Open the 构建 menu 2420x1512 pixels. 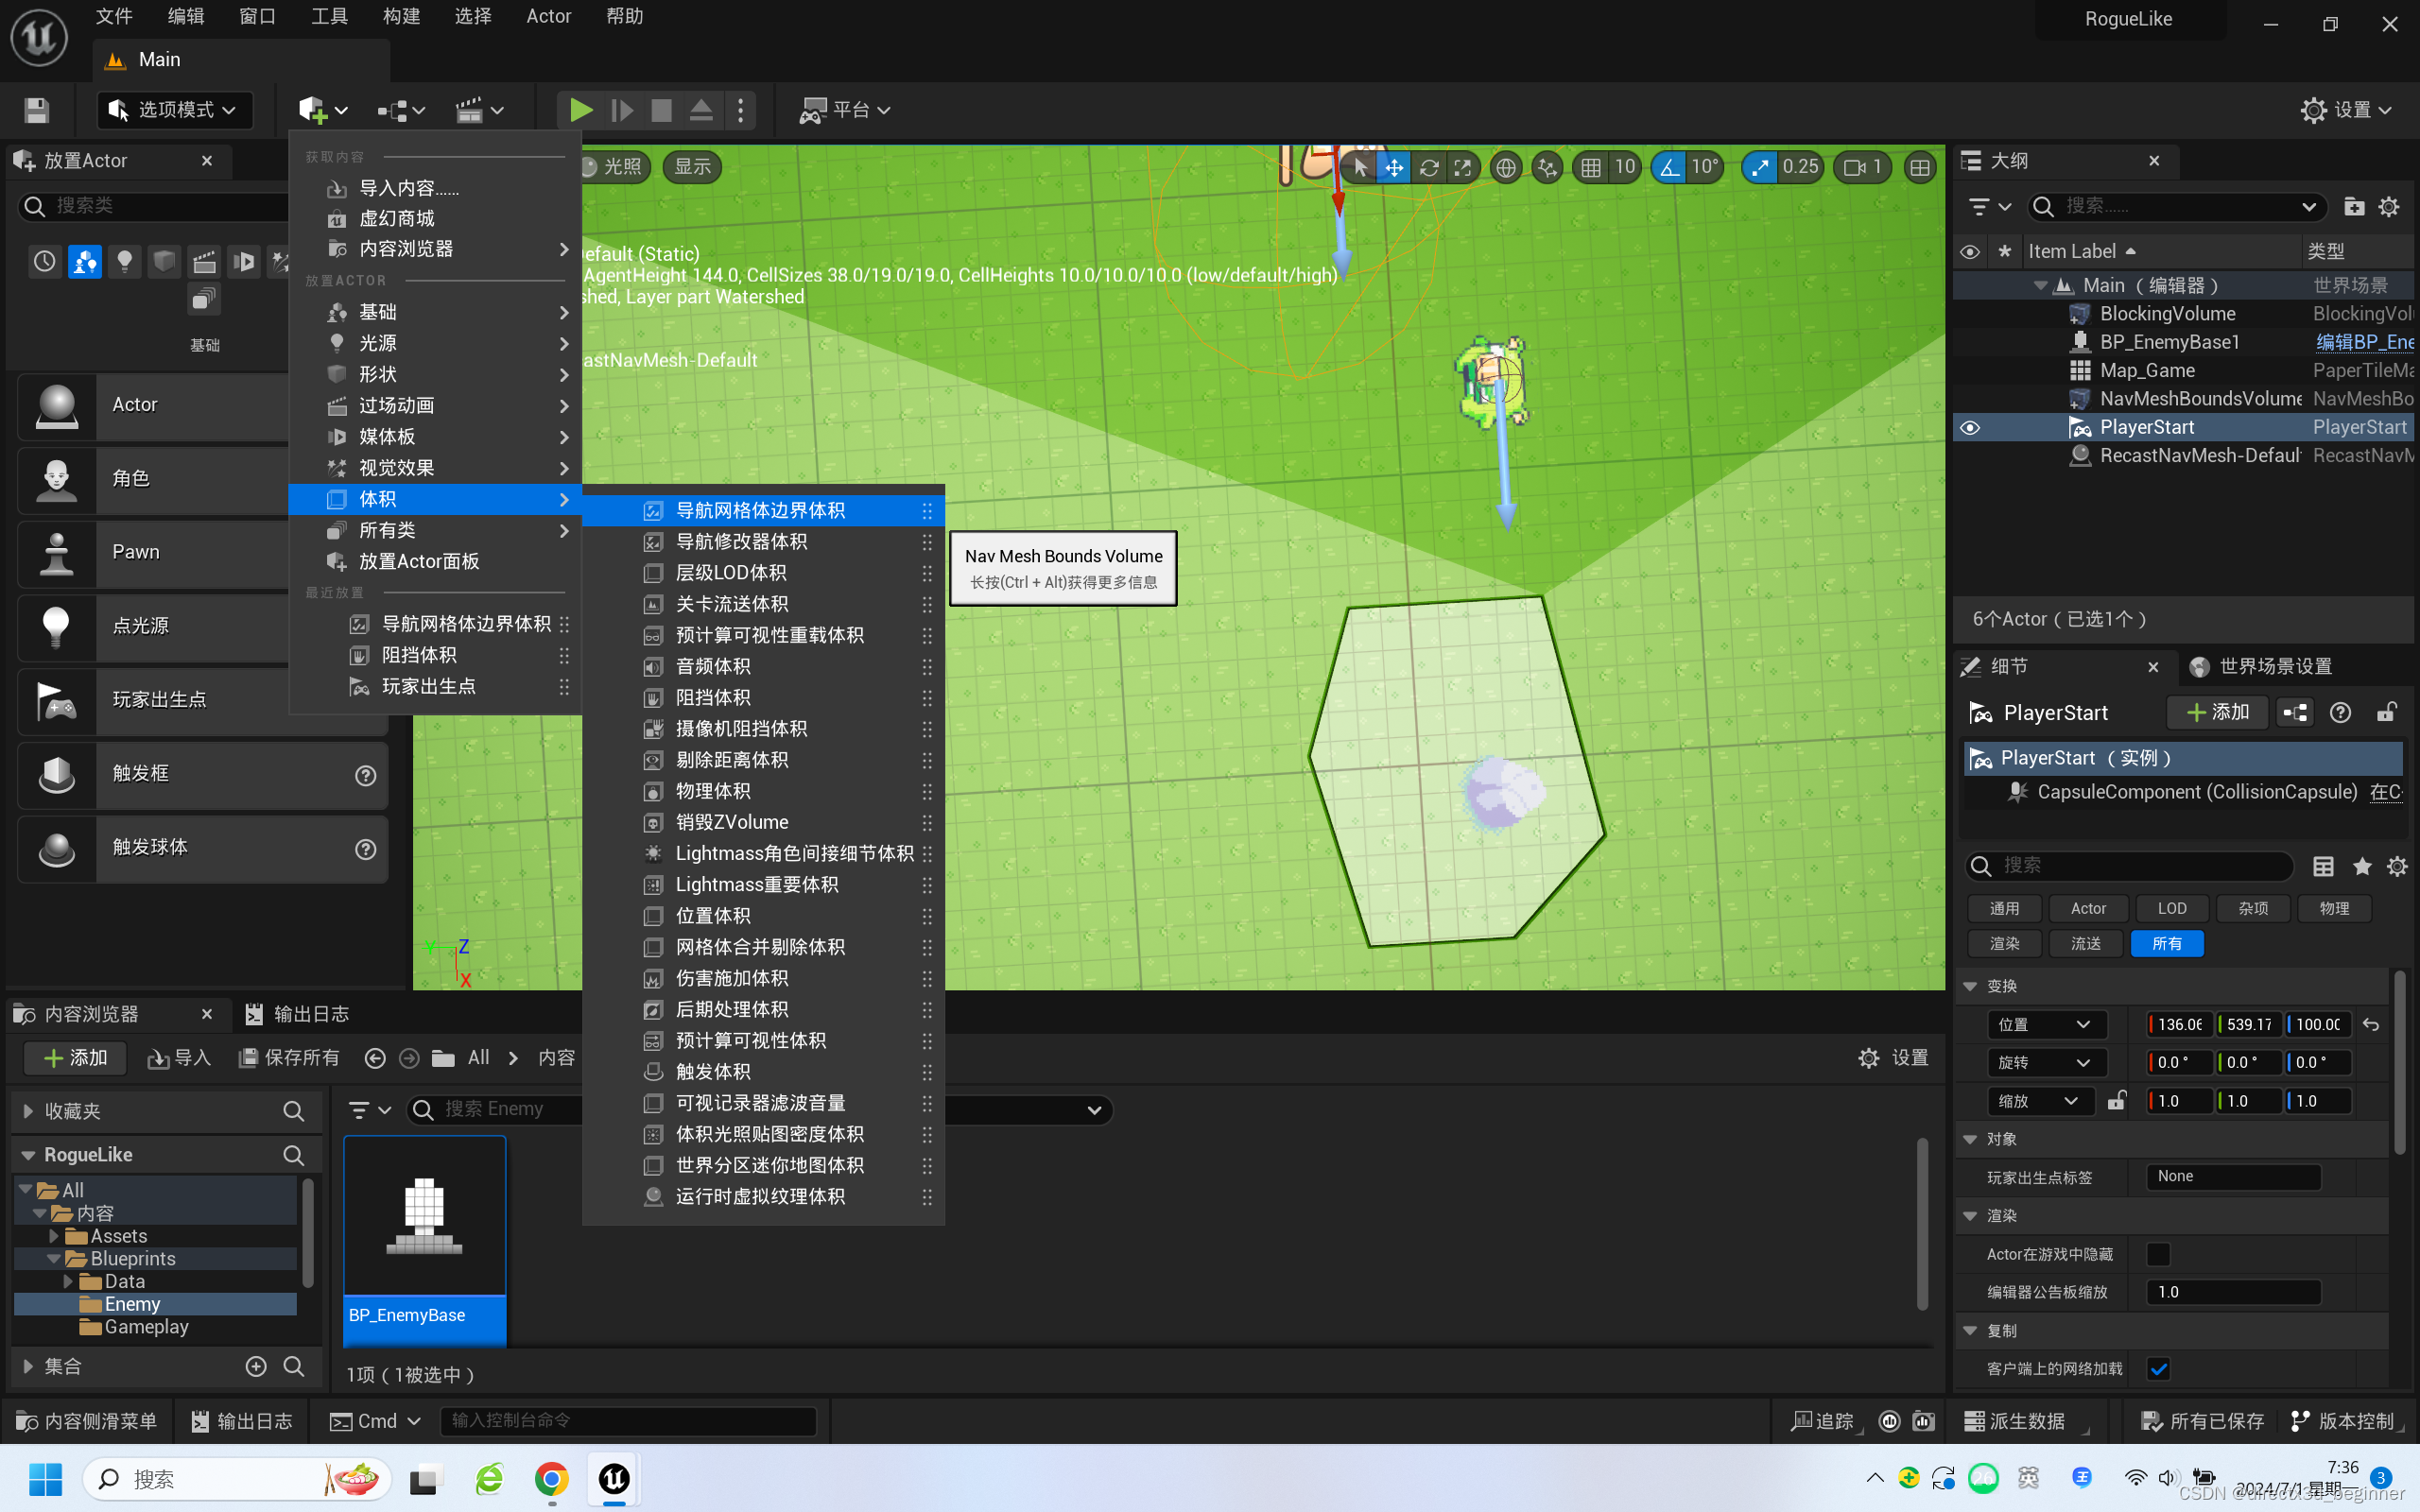click(401, 16)
